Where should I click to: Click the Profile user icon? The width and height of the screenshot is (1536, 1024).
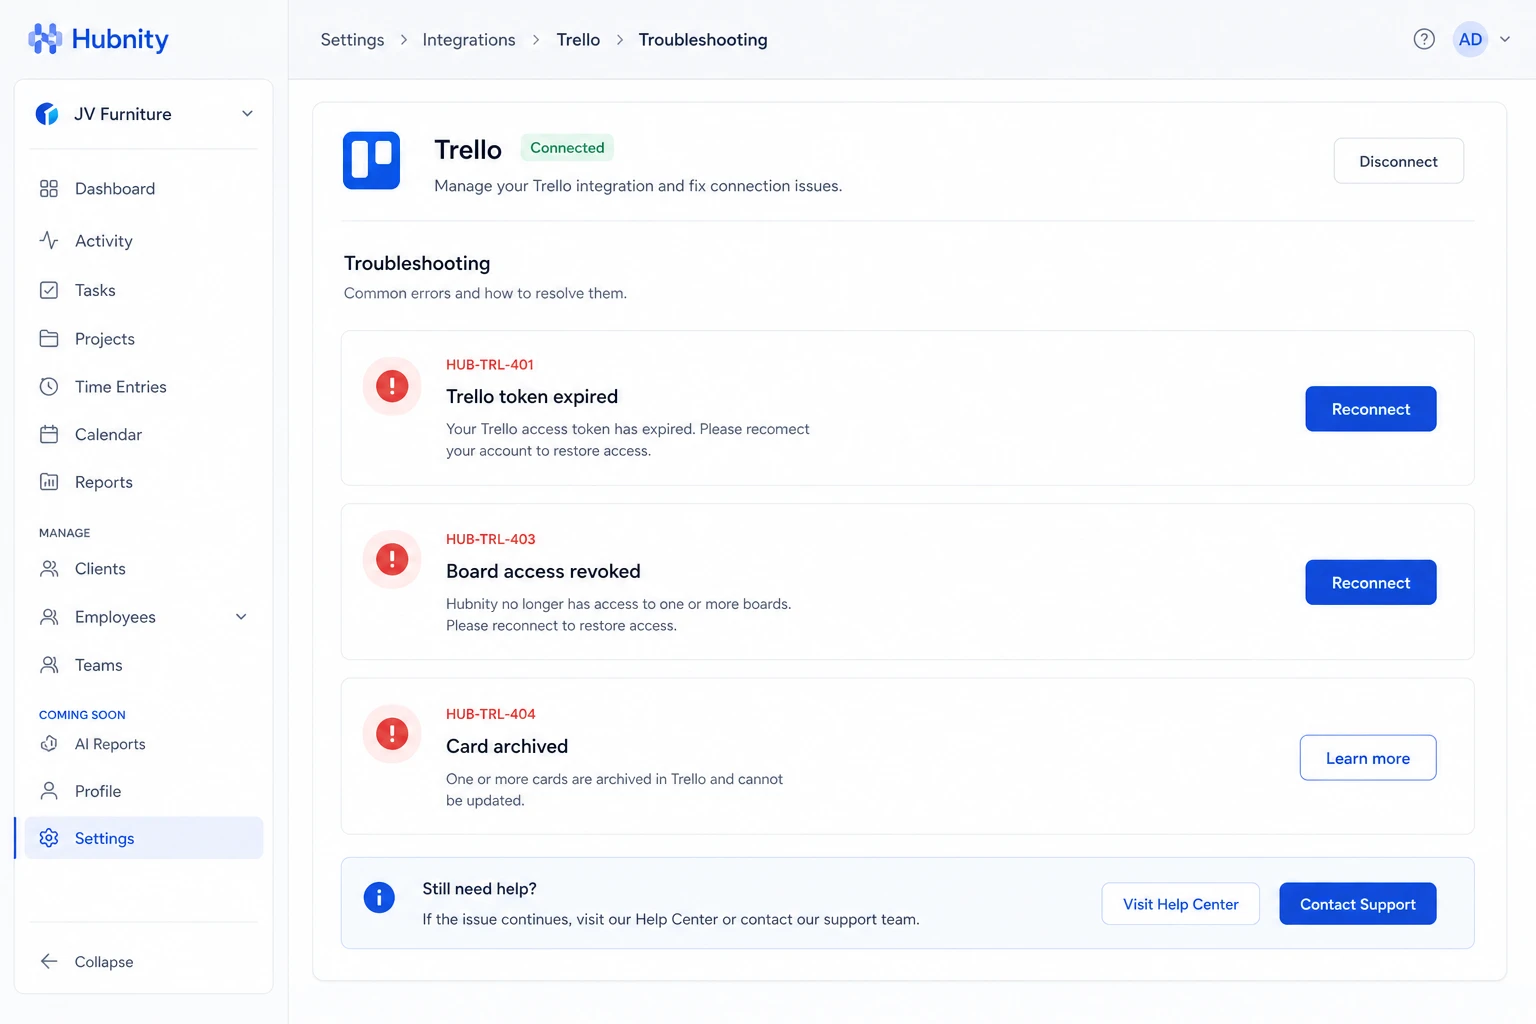point(49,791)
